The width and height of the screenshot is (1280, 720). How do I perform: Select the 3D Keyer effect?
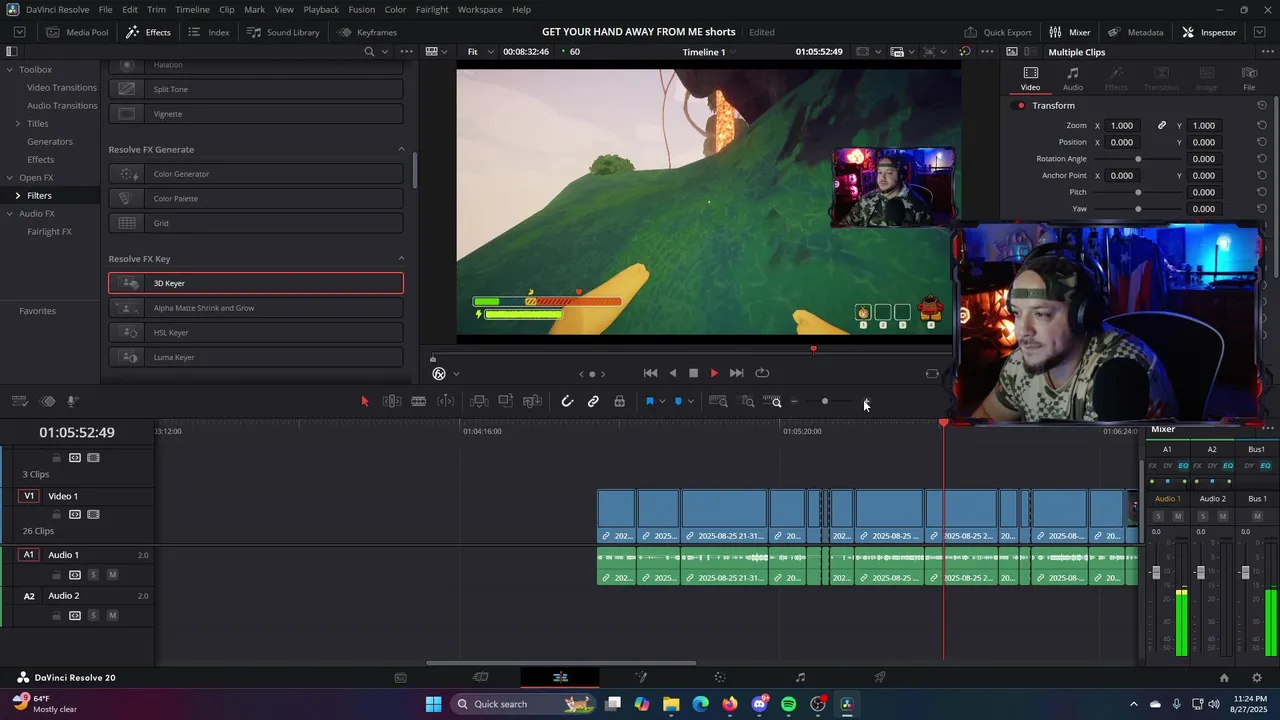click(256, 283)
